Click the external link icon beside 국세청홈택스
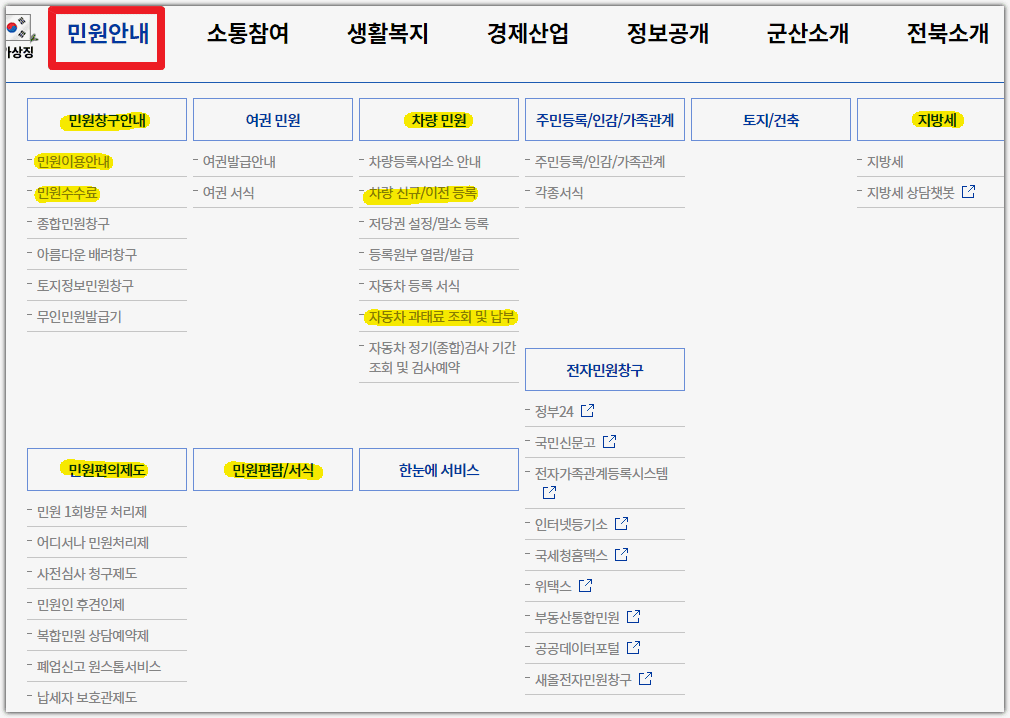The width and height of the screenshot is (1010, 718). (622, 554)
